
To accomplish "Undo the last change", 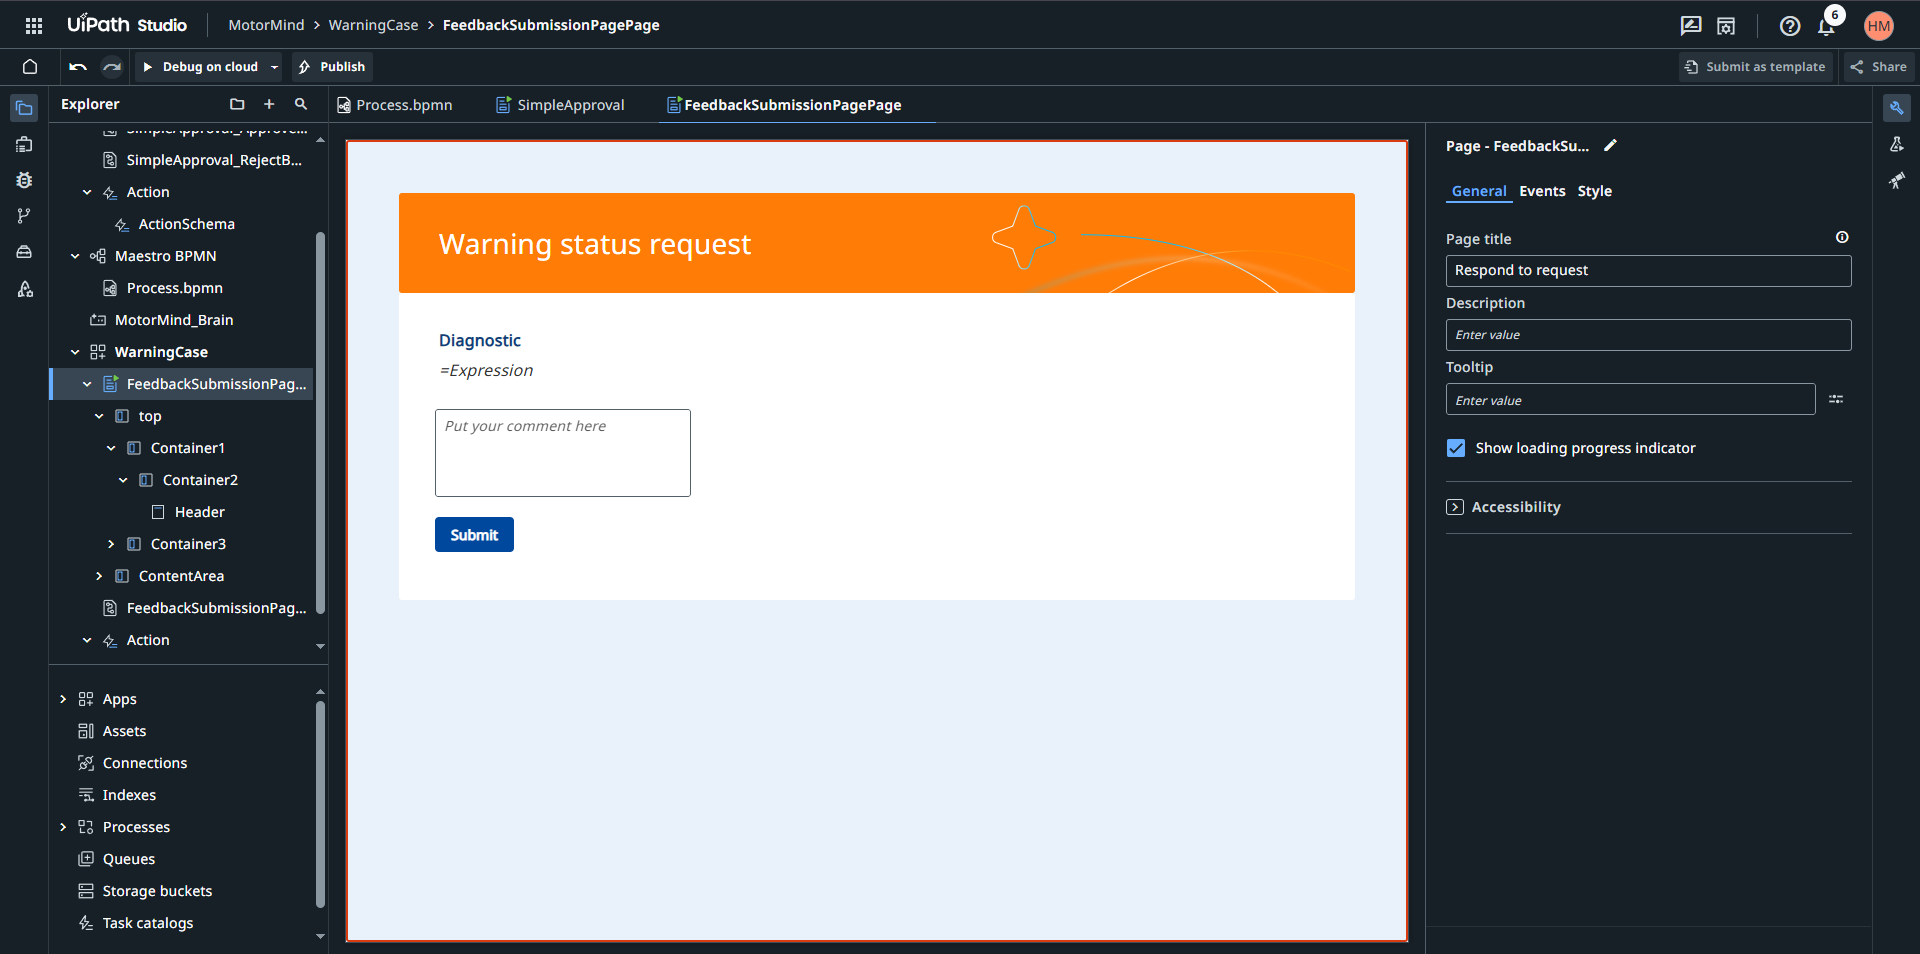I will point(78,67).
